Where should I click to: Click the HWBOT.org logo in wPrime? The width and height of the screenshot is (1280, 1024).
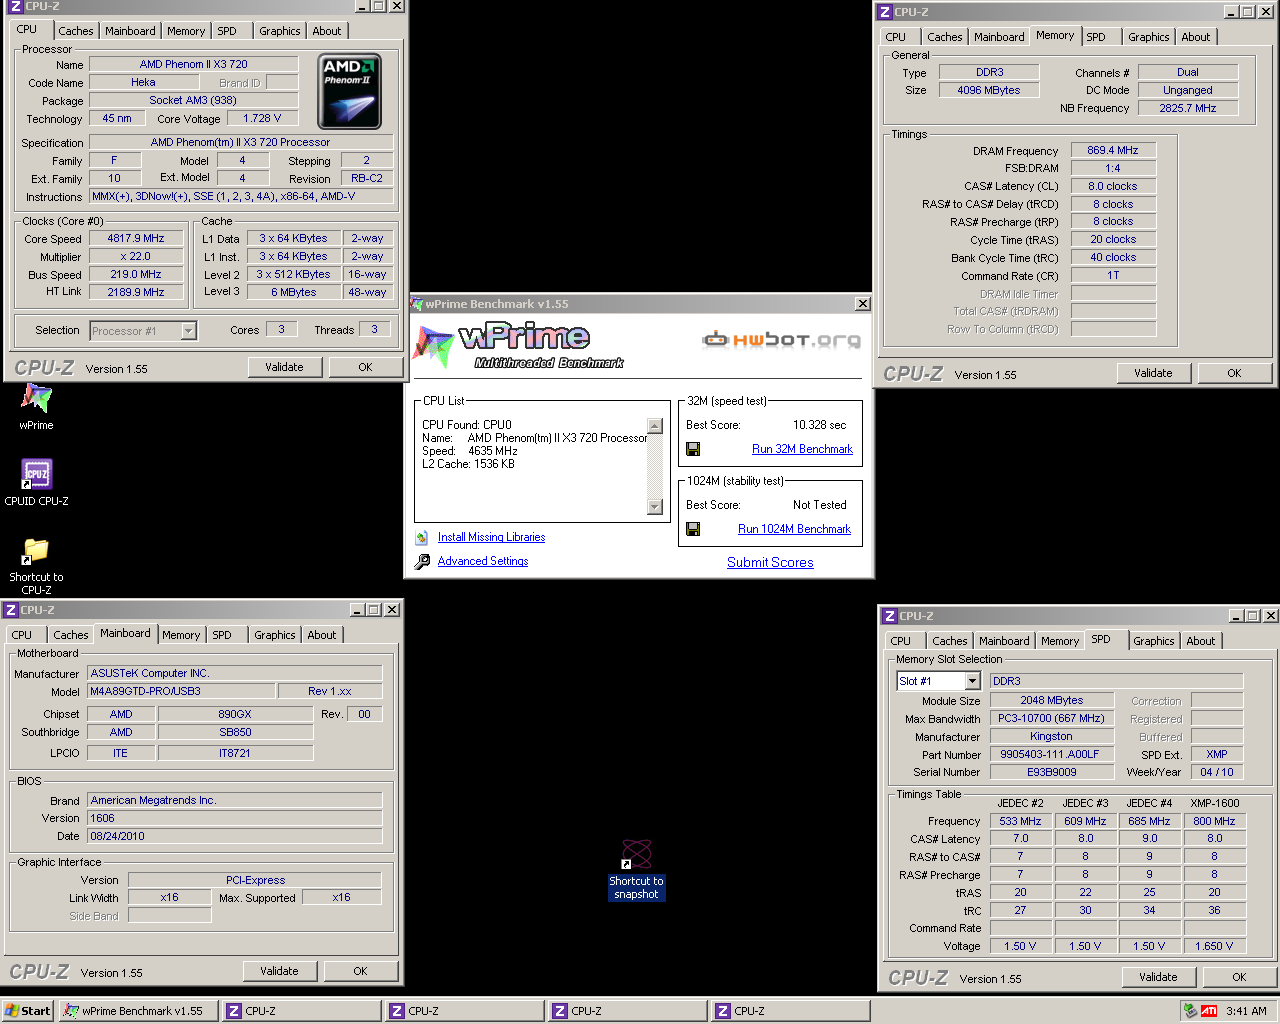click(781, 340)
